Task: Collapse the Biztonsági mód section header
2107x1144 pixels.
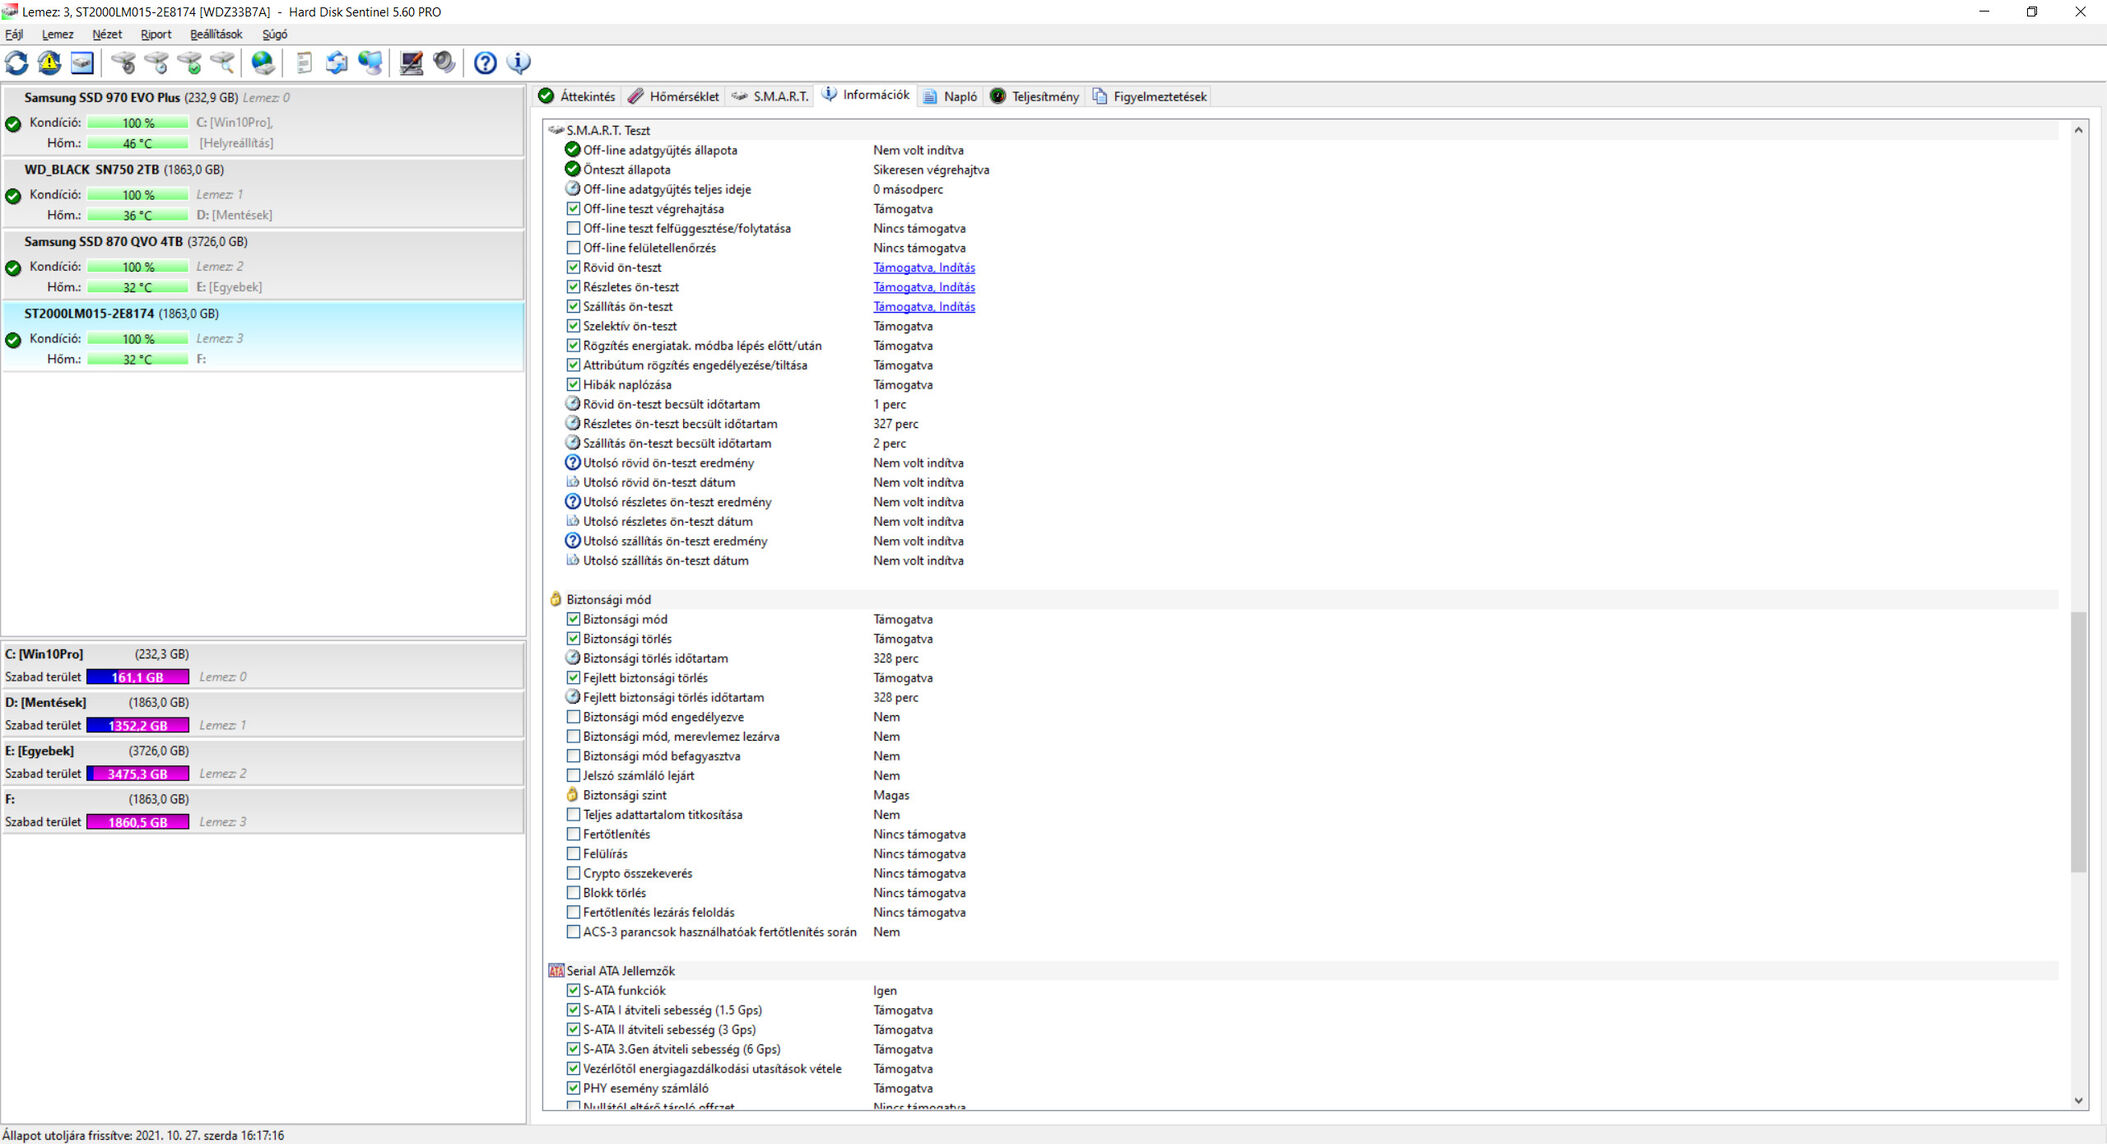Action: pos(607,599)
